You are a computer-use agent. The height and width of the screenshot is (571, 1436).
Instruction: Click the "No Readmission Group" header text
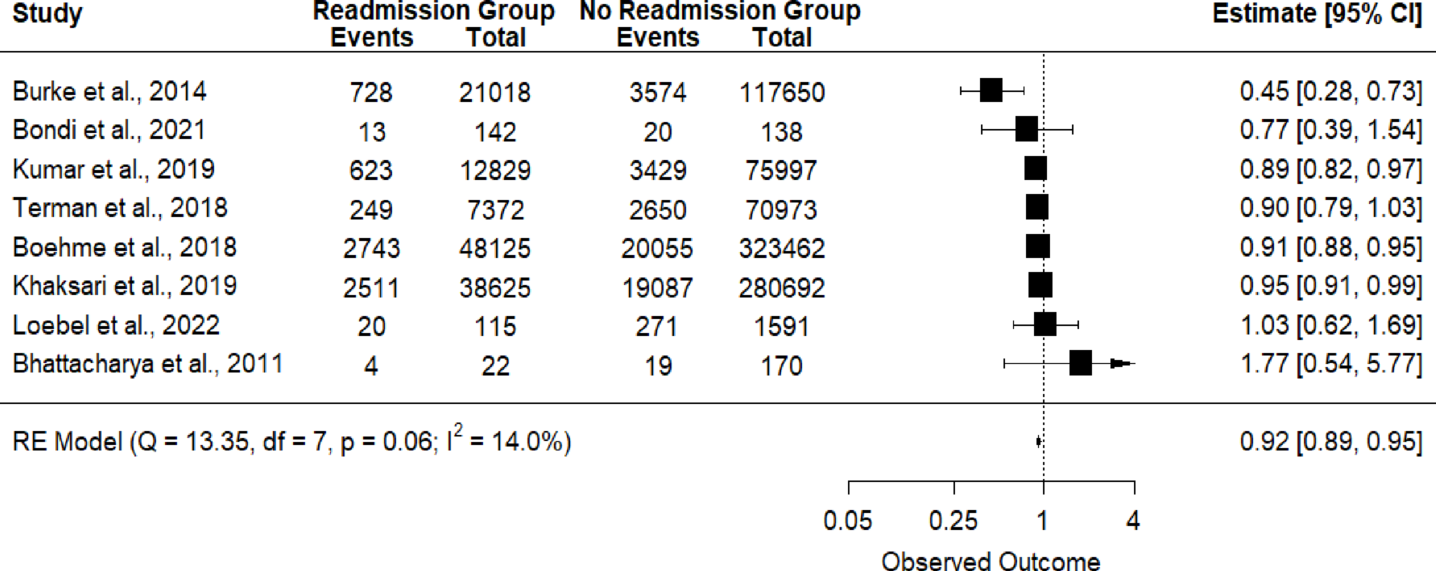(719, 12)
